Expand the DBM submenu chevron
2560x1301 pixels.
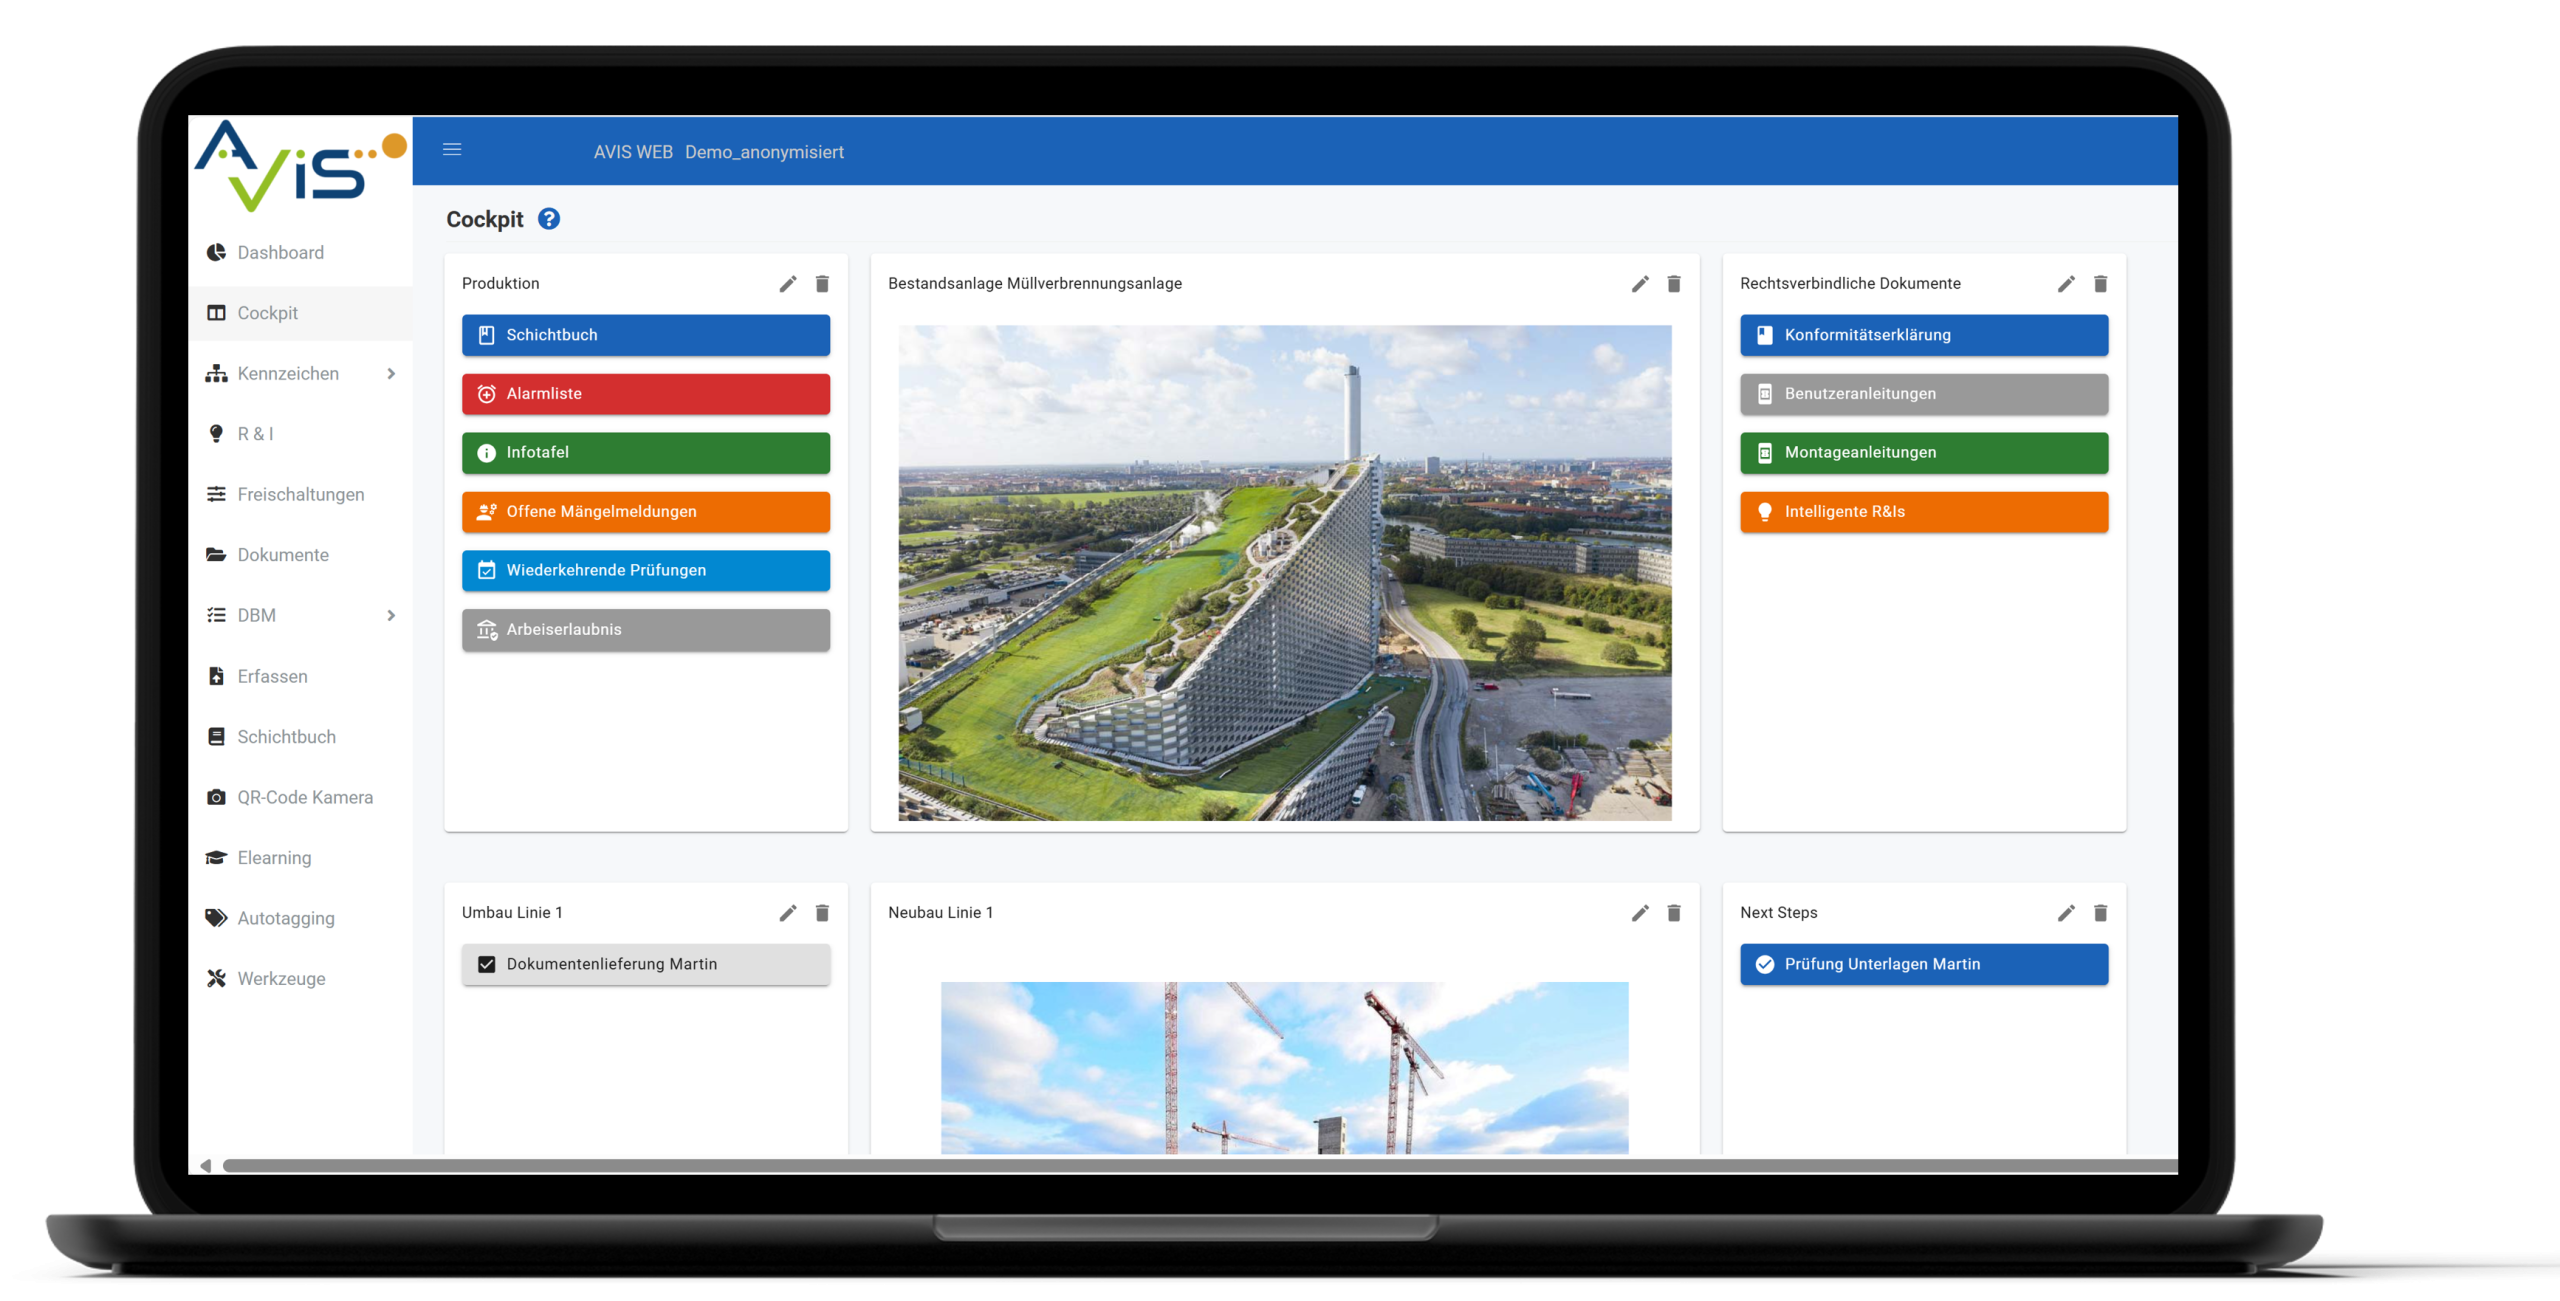click(391, 616)
